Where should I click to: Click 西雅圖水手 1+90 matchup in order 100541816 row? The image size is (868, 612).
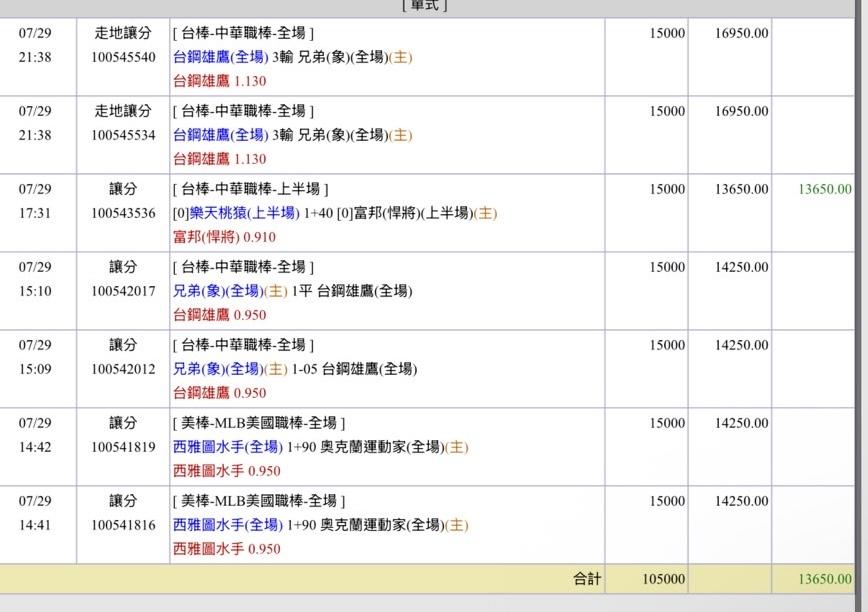click(x=321, y=525)
